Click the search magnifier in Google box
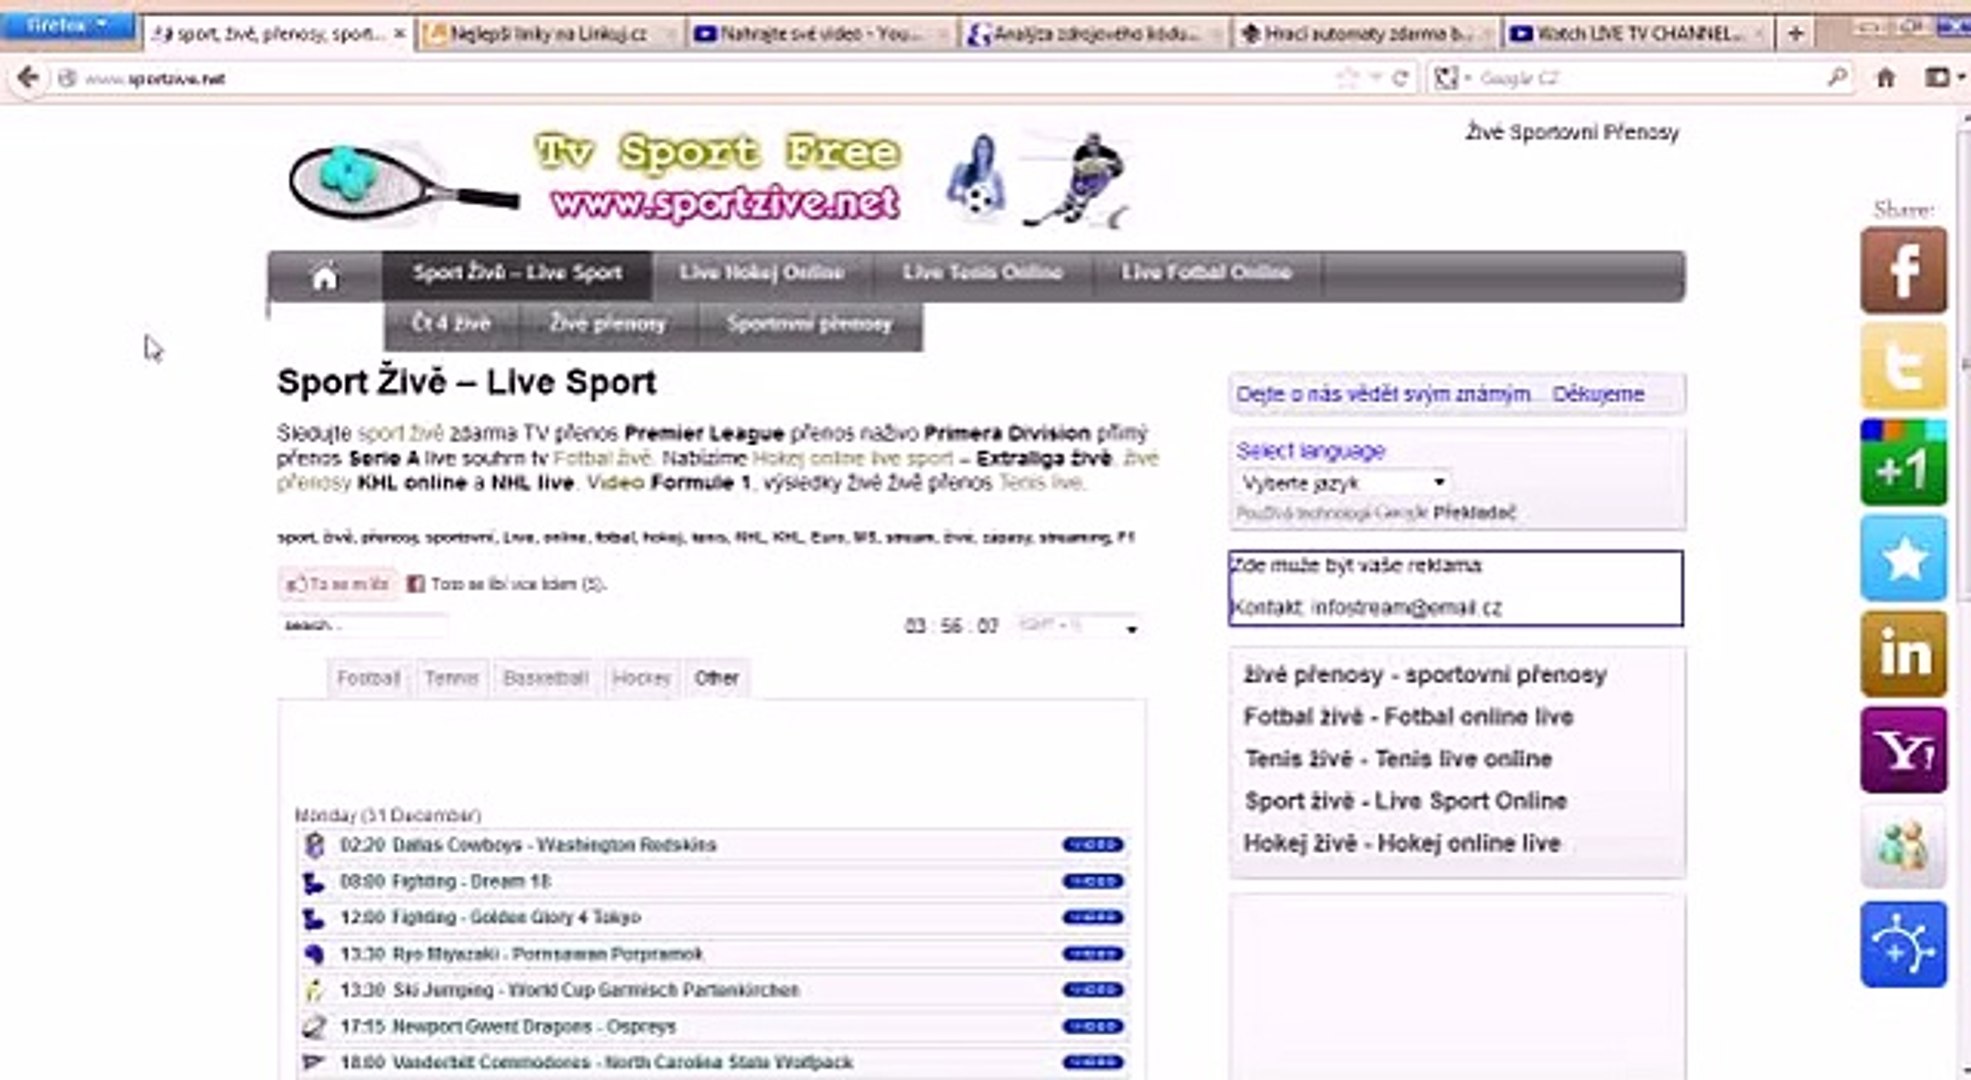1971x1080 pixels. [x=1836, y=77]
